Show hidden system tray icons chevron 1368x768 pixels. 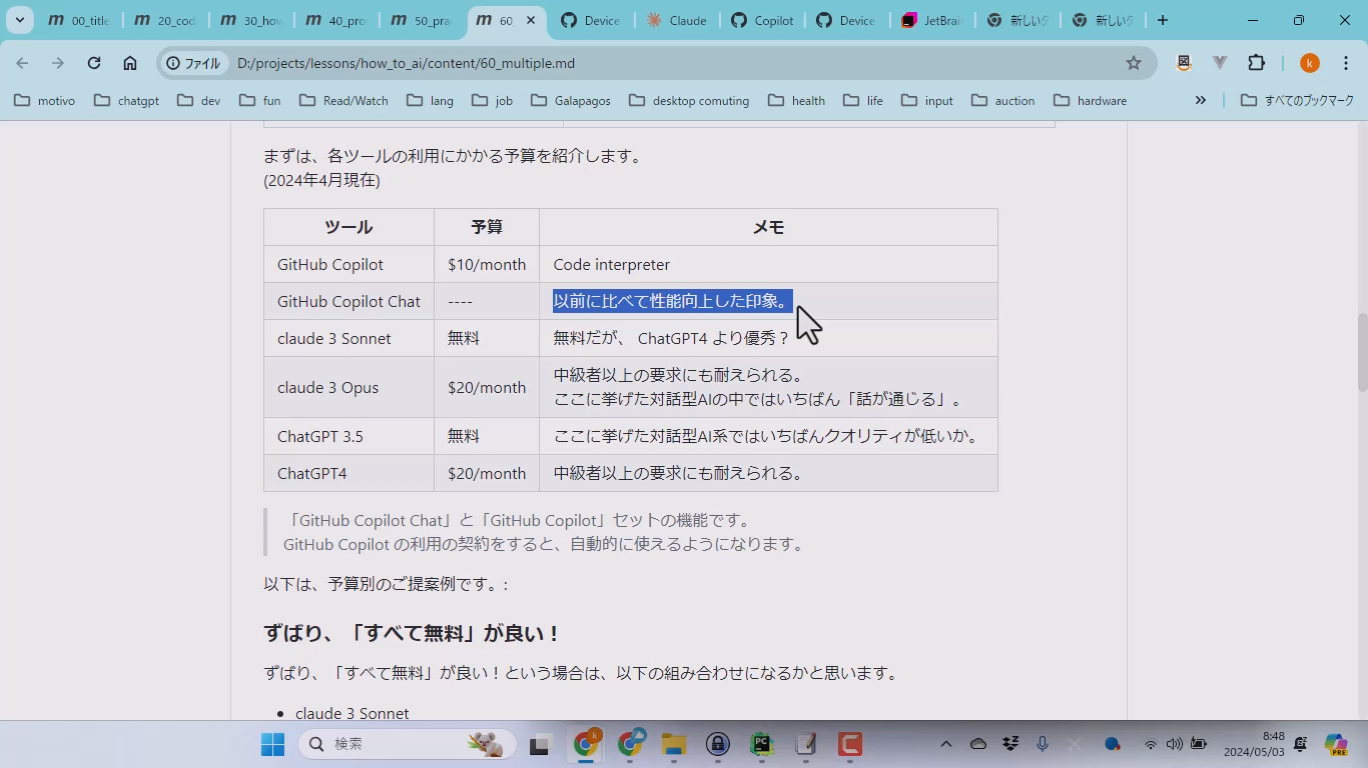tap(946, 744)
